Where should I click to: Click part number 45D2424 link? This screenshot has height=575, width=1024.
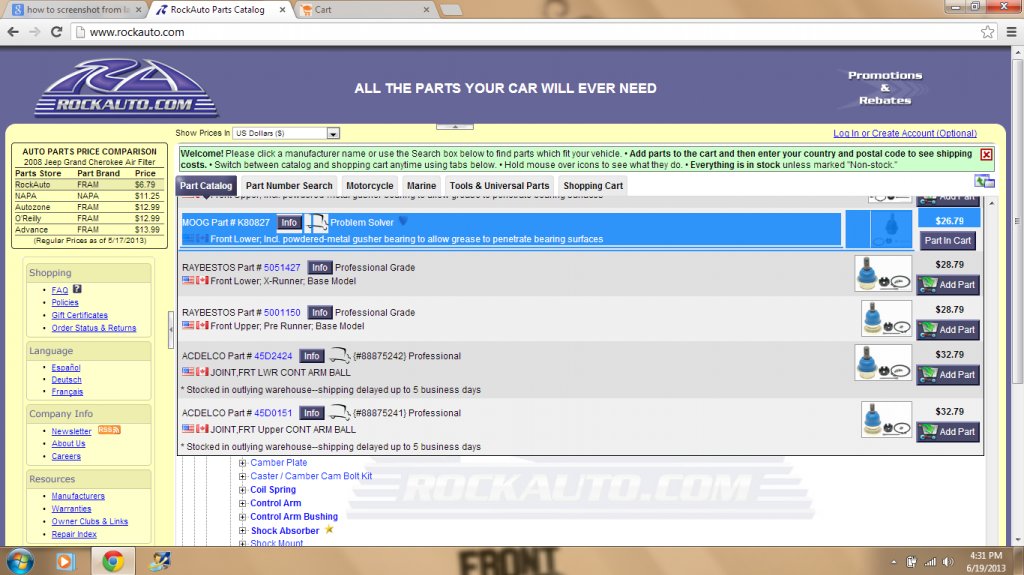[273, 356]
